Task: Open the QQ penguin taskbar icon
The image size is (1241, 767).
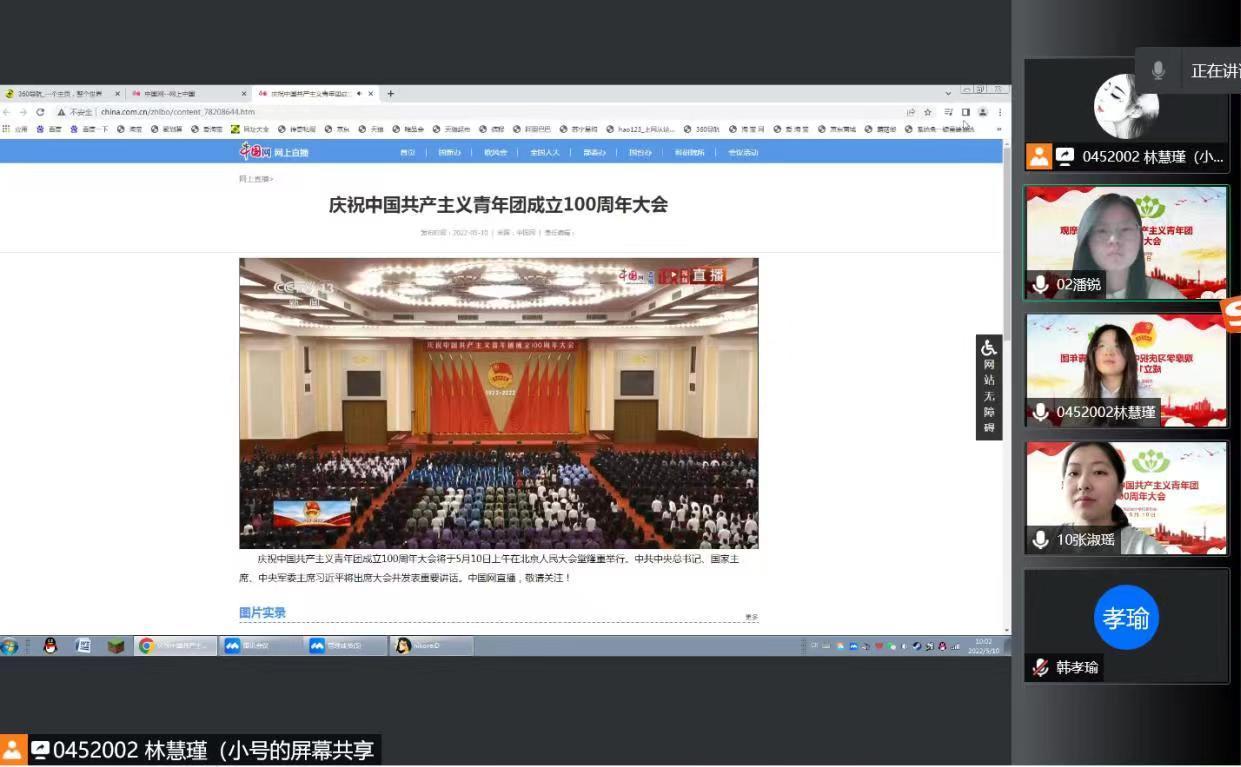Action: pyautogui.click(x=50, y=646)
